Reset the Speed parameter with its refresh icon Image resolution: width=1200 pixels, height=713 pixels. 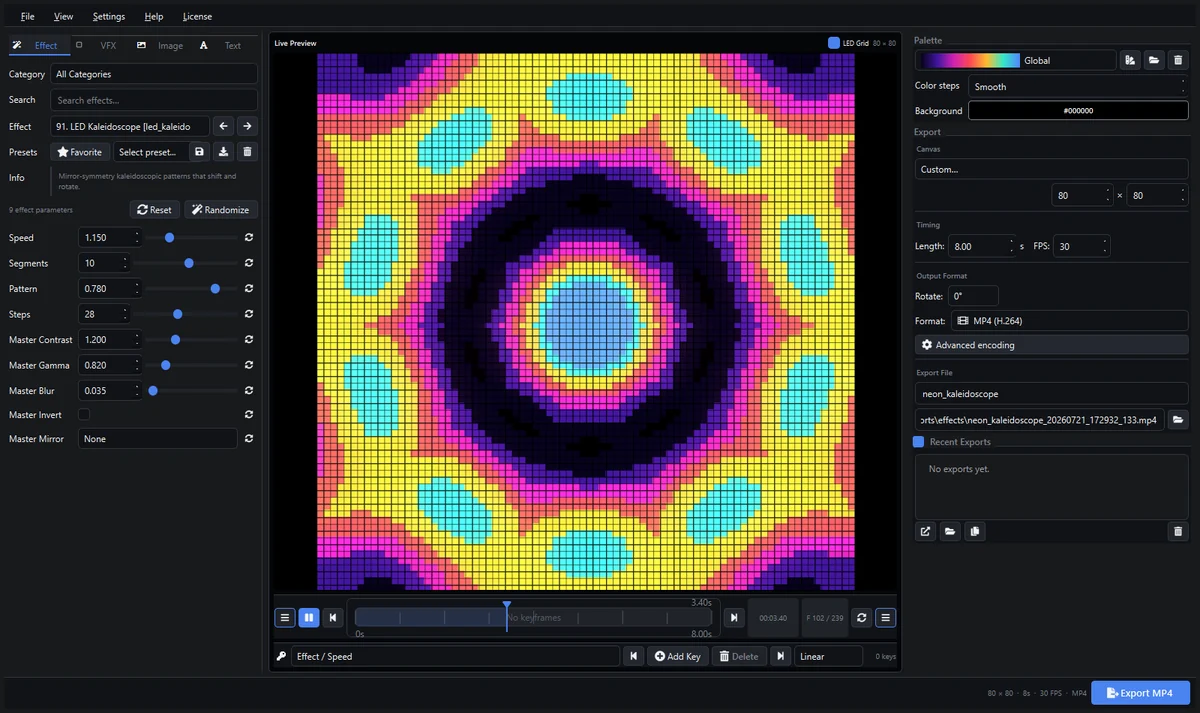click(248, 238)
